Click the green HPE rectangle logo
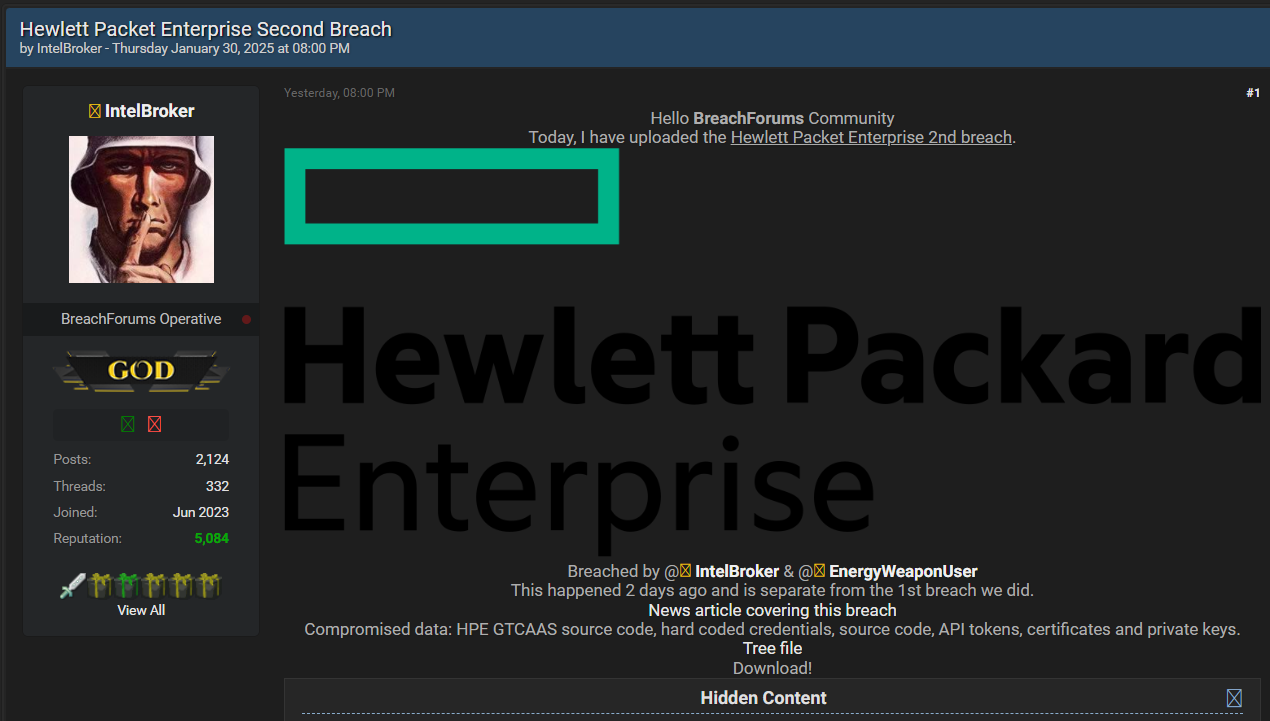Image resolution: width=1270 pixels, height=721 pixels. 452,196
